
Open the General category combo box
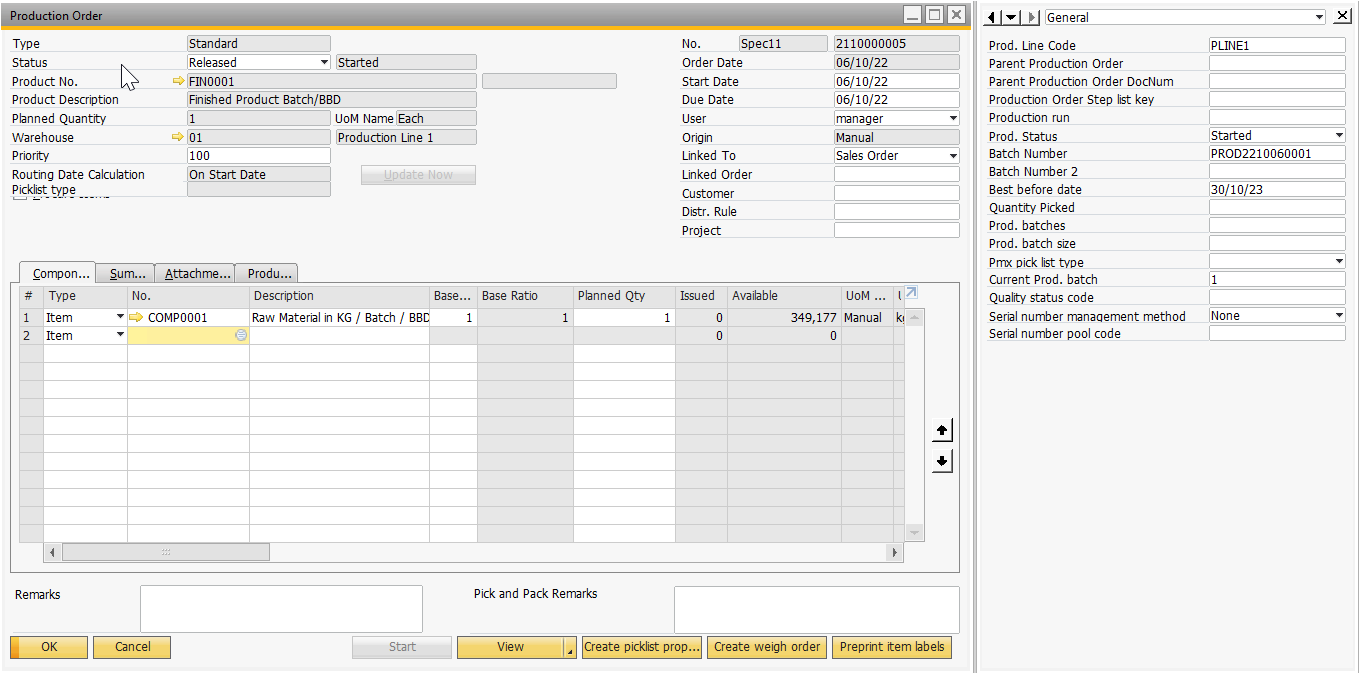click(1185, 17)
